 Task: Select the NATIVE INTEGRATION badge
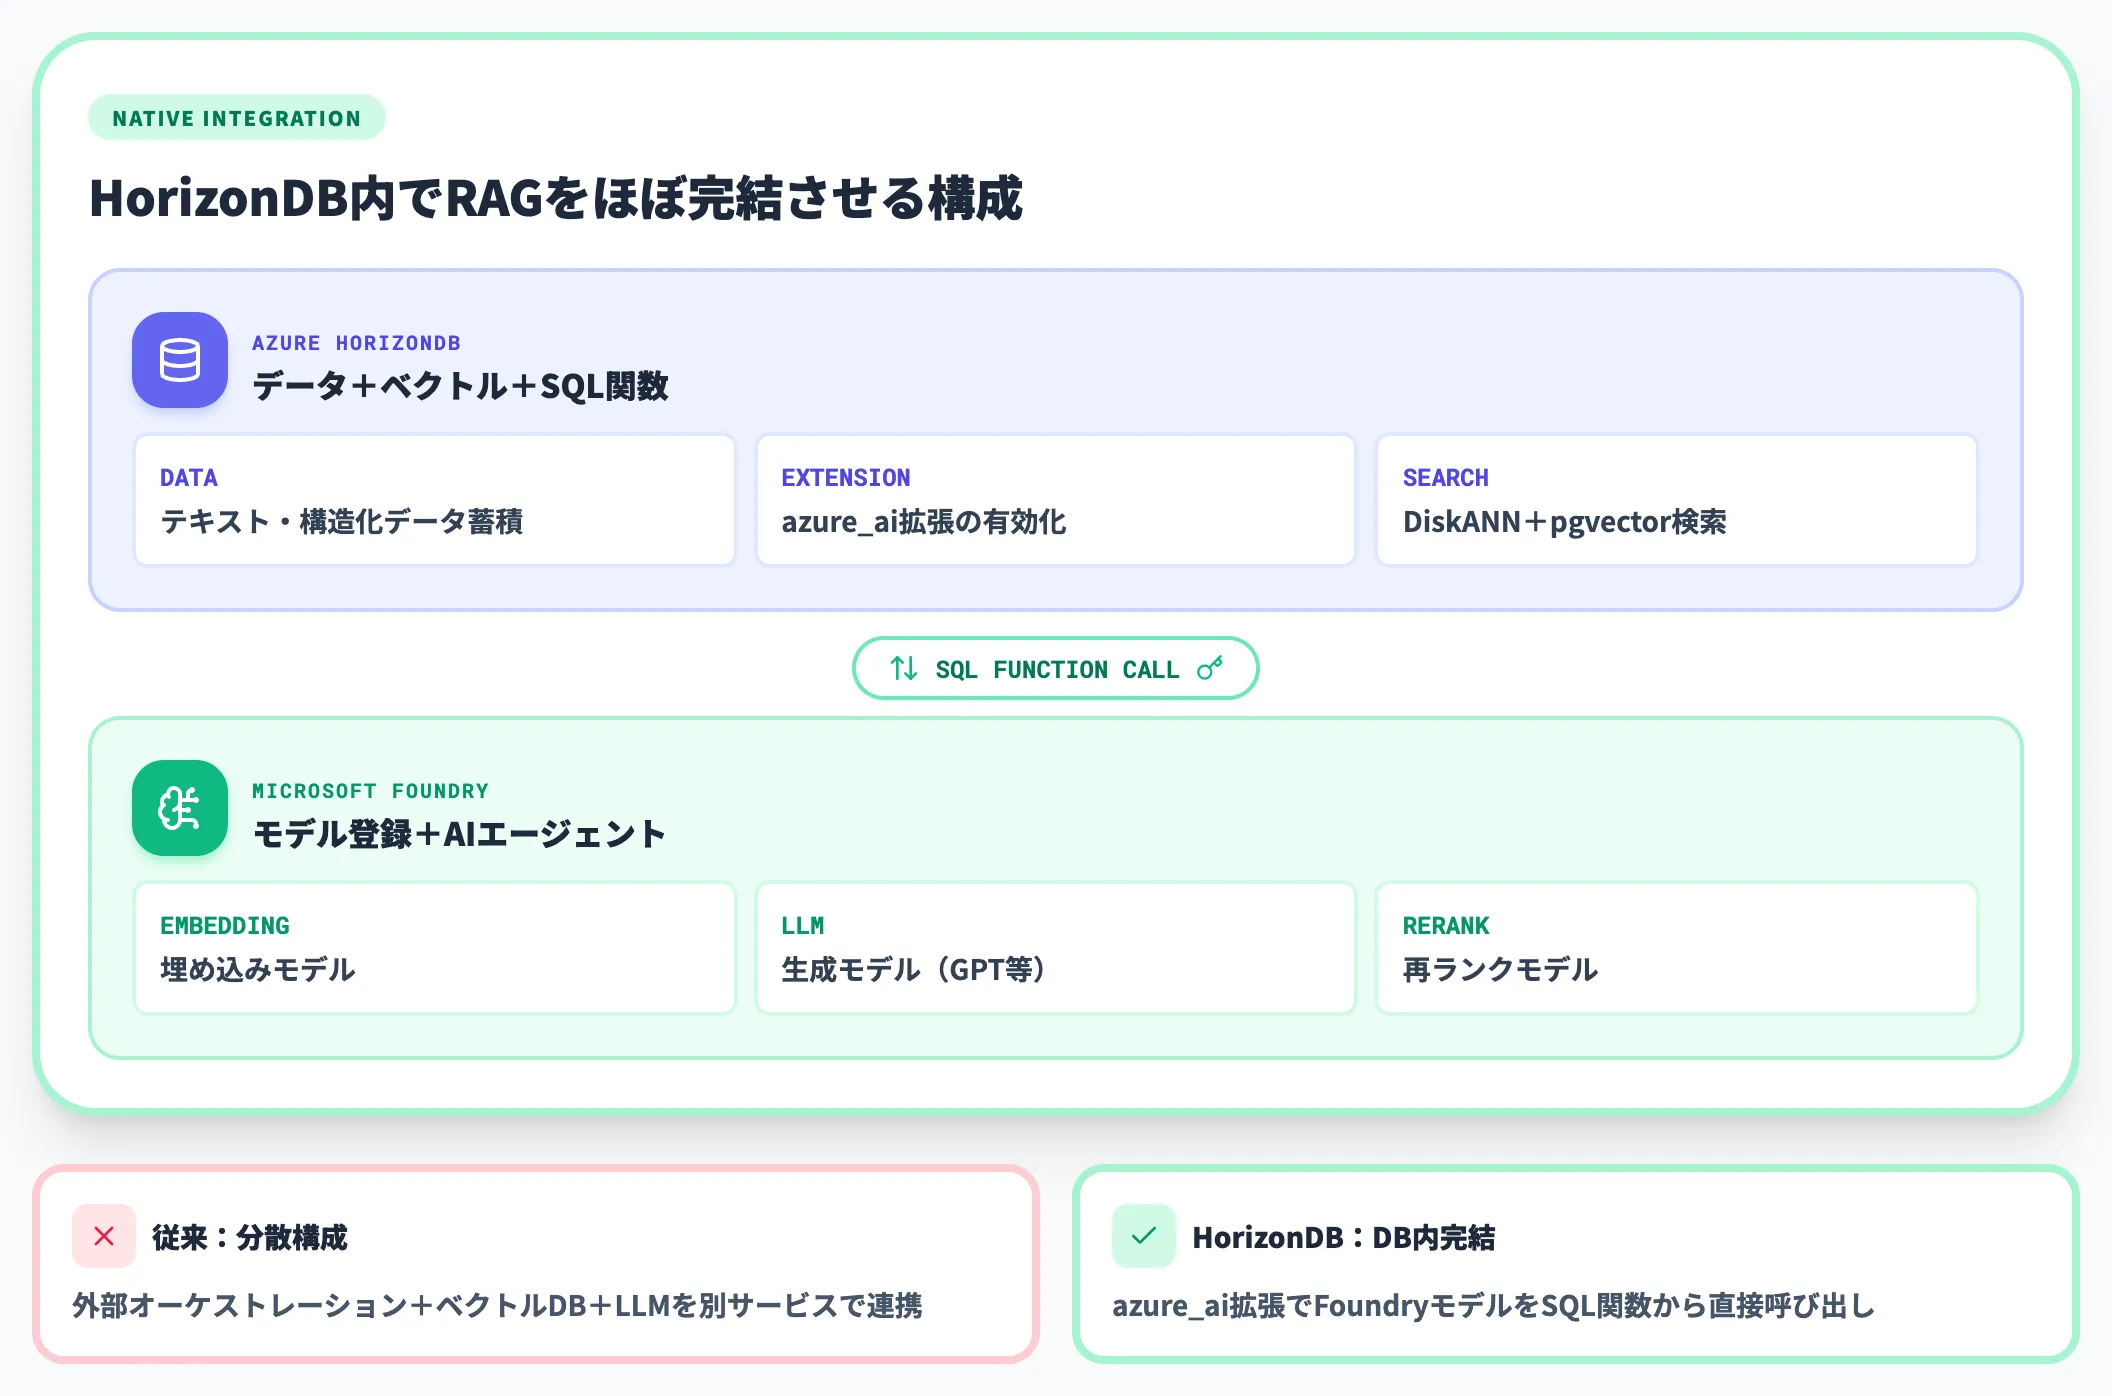(x=237, y=118)
